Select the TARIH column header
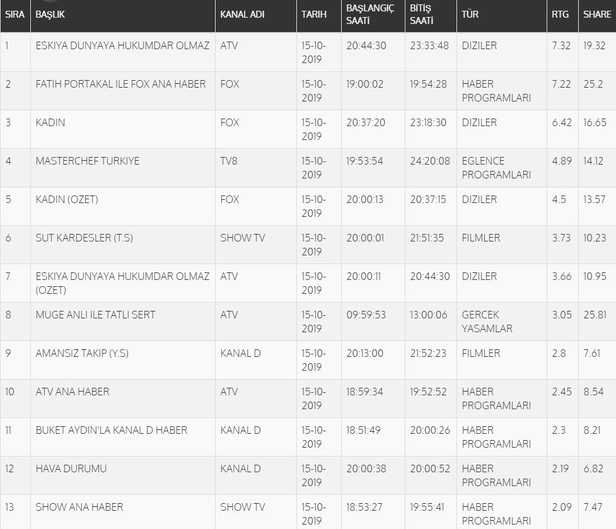This screenshot has height=529, width=616. coord(312,16)
